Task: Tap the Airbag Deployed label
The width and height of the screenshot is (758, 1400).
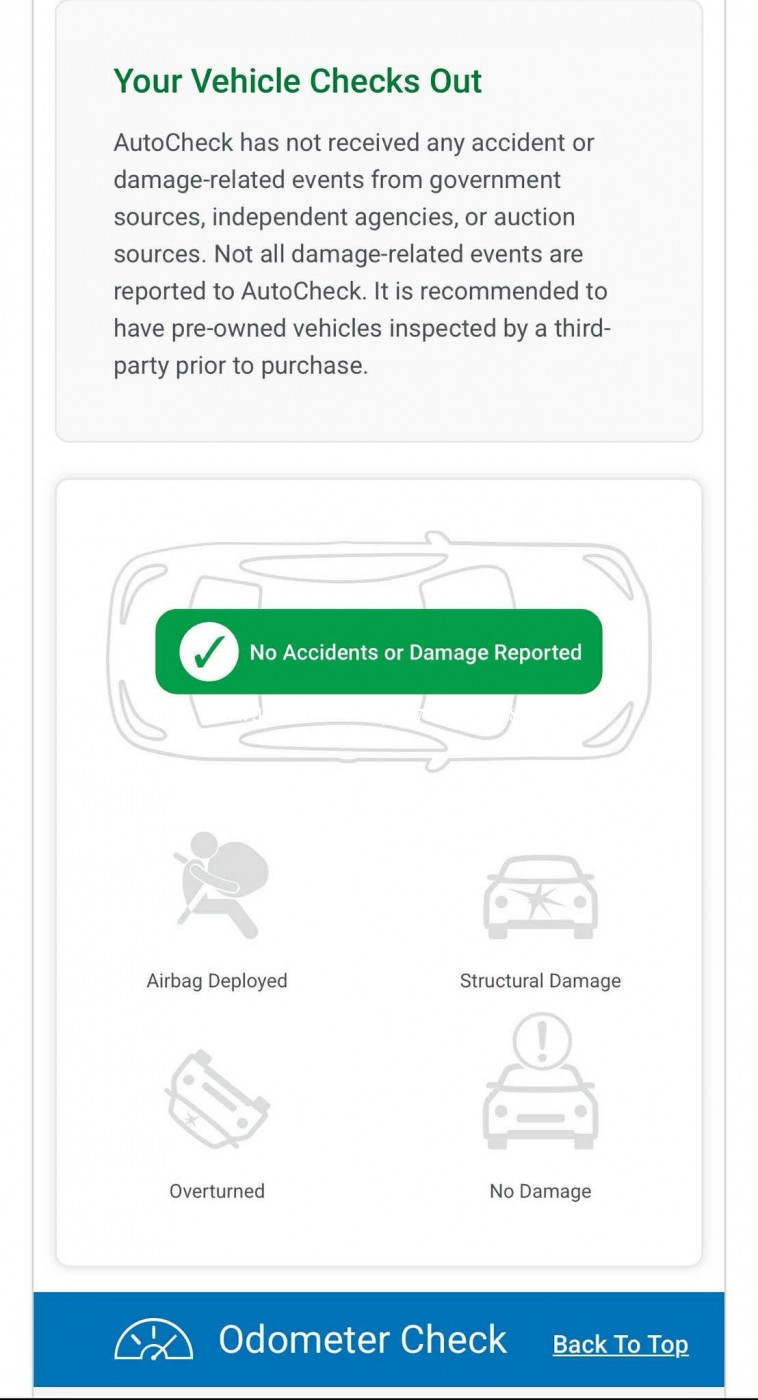Action: (x=217, y=981)
